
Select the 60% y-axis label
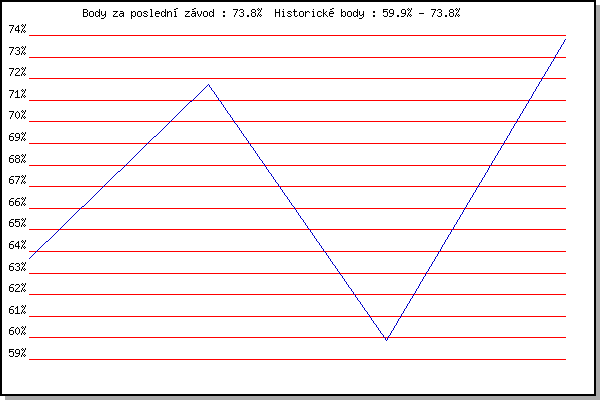(x=18, y=331)
